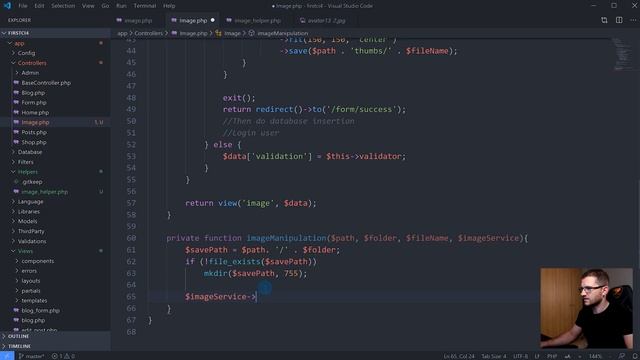Expand the Config folder
Image resolution: width=640 pixels, height=360 pixels.
(x=55, y=53)
